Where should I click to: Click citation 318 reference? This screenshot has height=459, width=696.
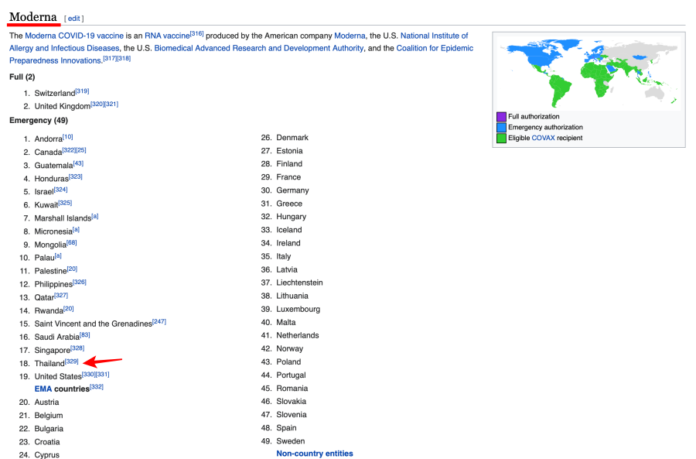124,58
